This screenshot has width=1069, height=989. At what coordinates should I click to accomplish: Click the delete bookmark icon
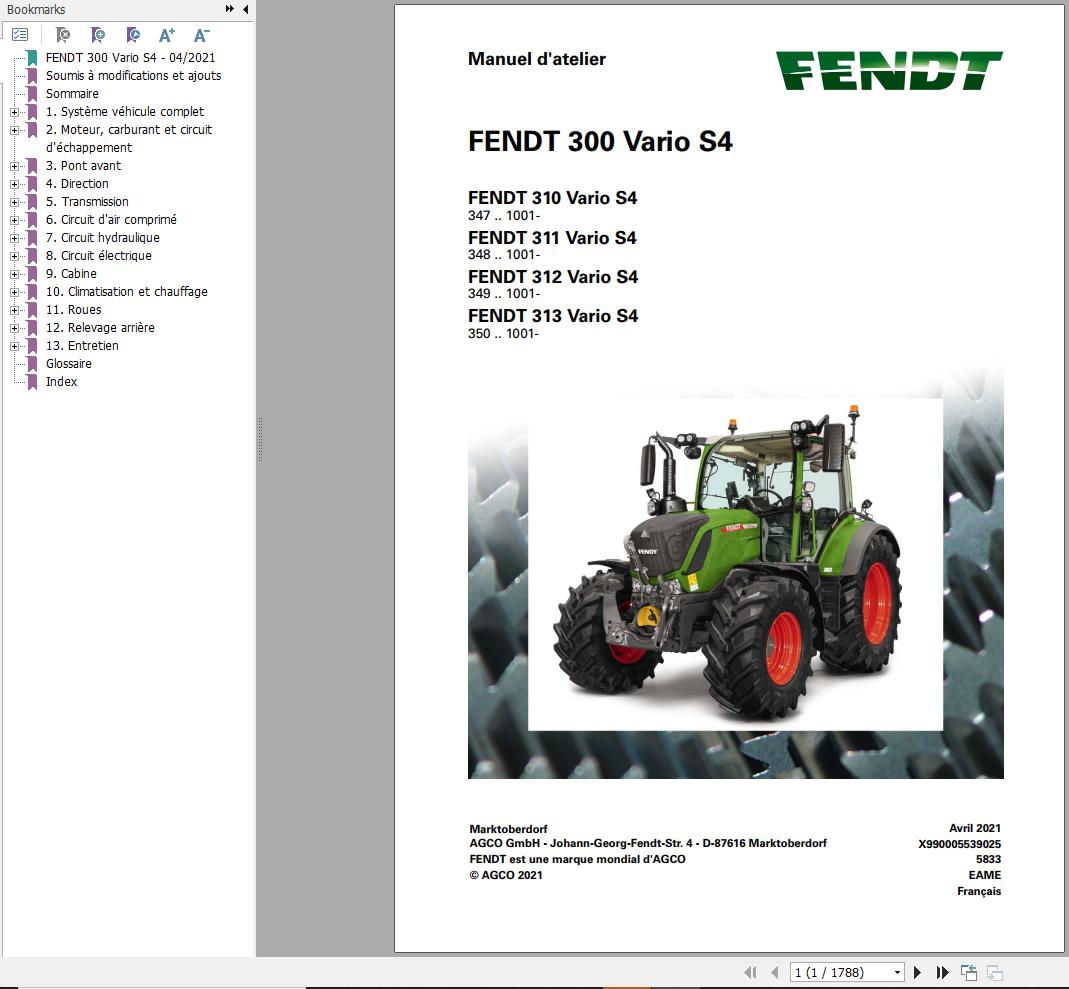tap(63, 34)
